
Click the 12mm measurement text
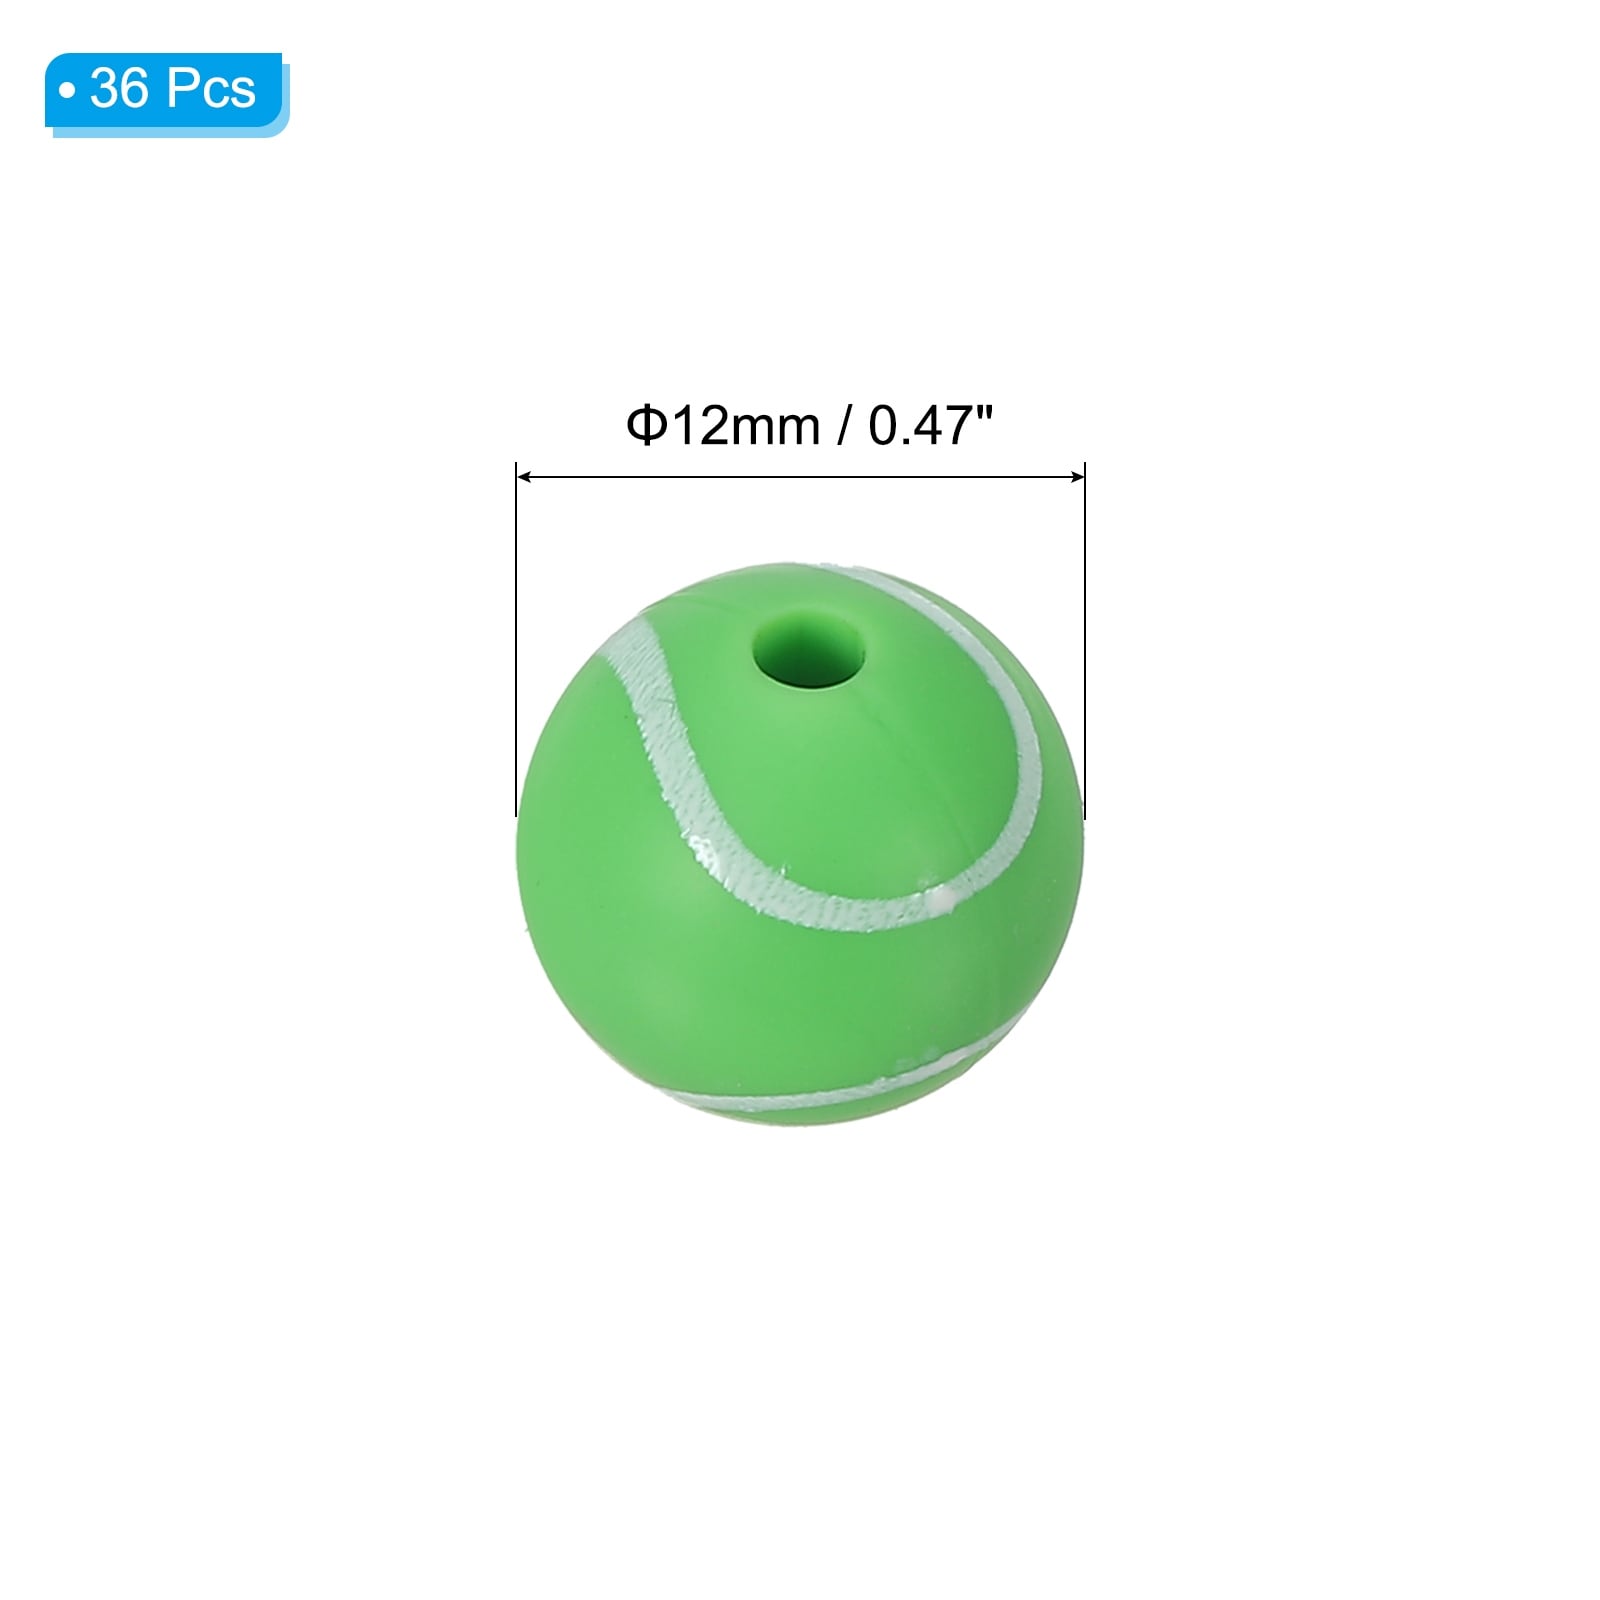click(x=740, y=427)
